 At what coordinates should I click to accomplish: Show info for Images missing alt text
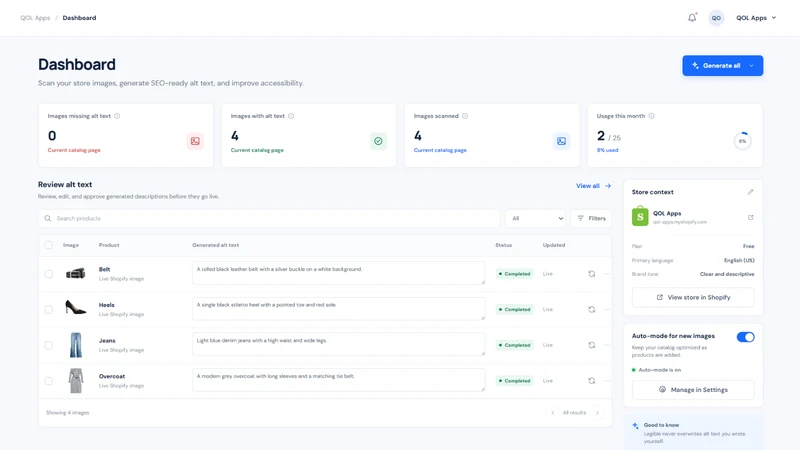[x=117, y=116]
